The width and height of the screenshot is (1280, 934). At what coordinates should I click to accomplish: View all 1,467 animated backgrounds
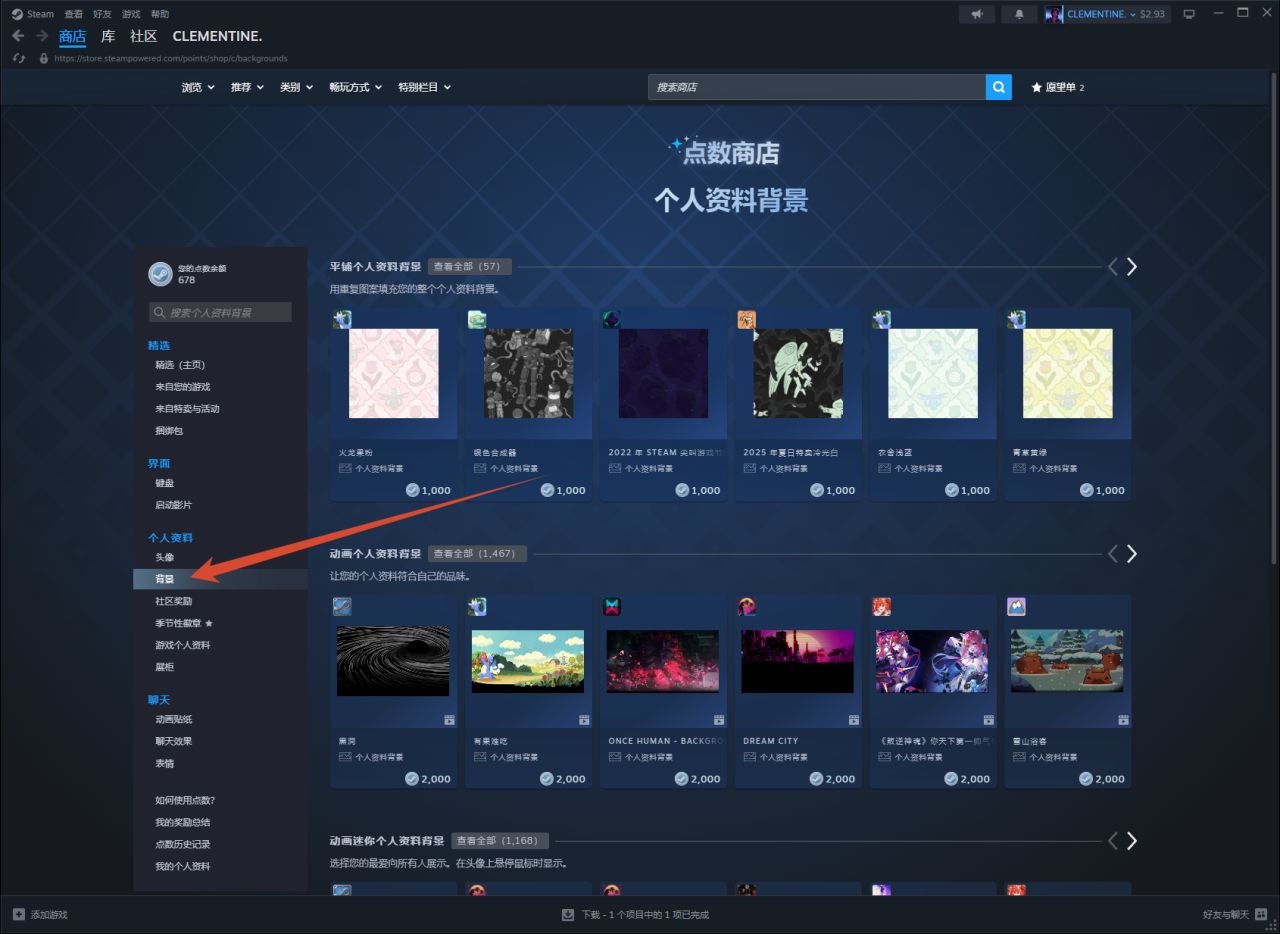(x=476, y=553)
